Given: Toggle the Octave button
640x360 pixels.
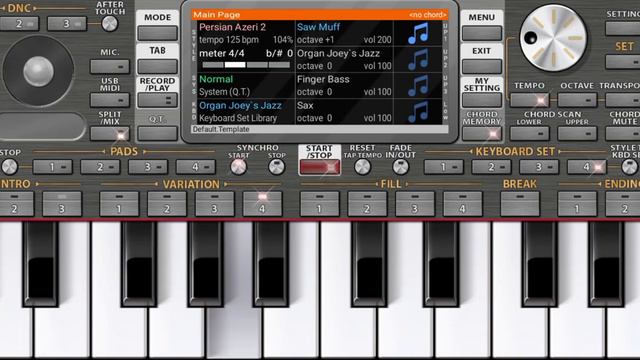Looking at the screenshot, I should 577,100.
